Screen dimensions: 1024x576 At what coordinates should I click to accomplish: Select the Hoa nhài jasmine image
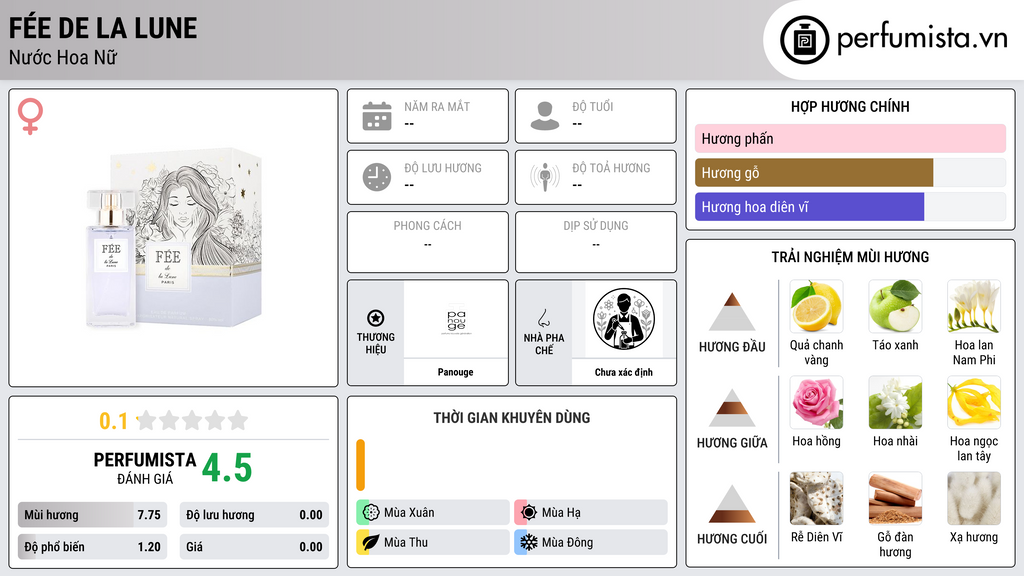pos(895,402)
